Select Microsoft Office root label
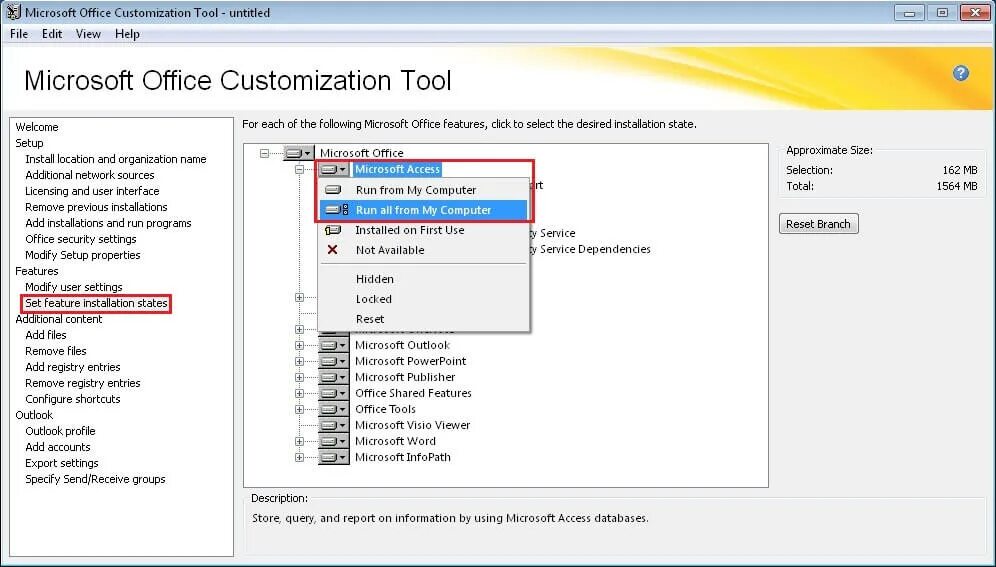The height and width of the screenshot is (567, 996). click(361, 153)
